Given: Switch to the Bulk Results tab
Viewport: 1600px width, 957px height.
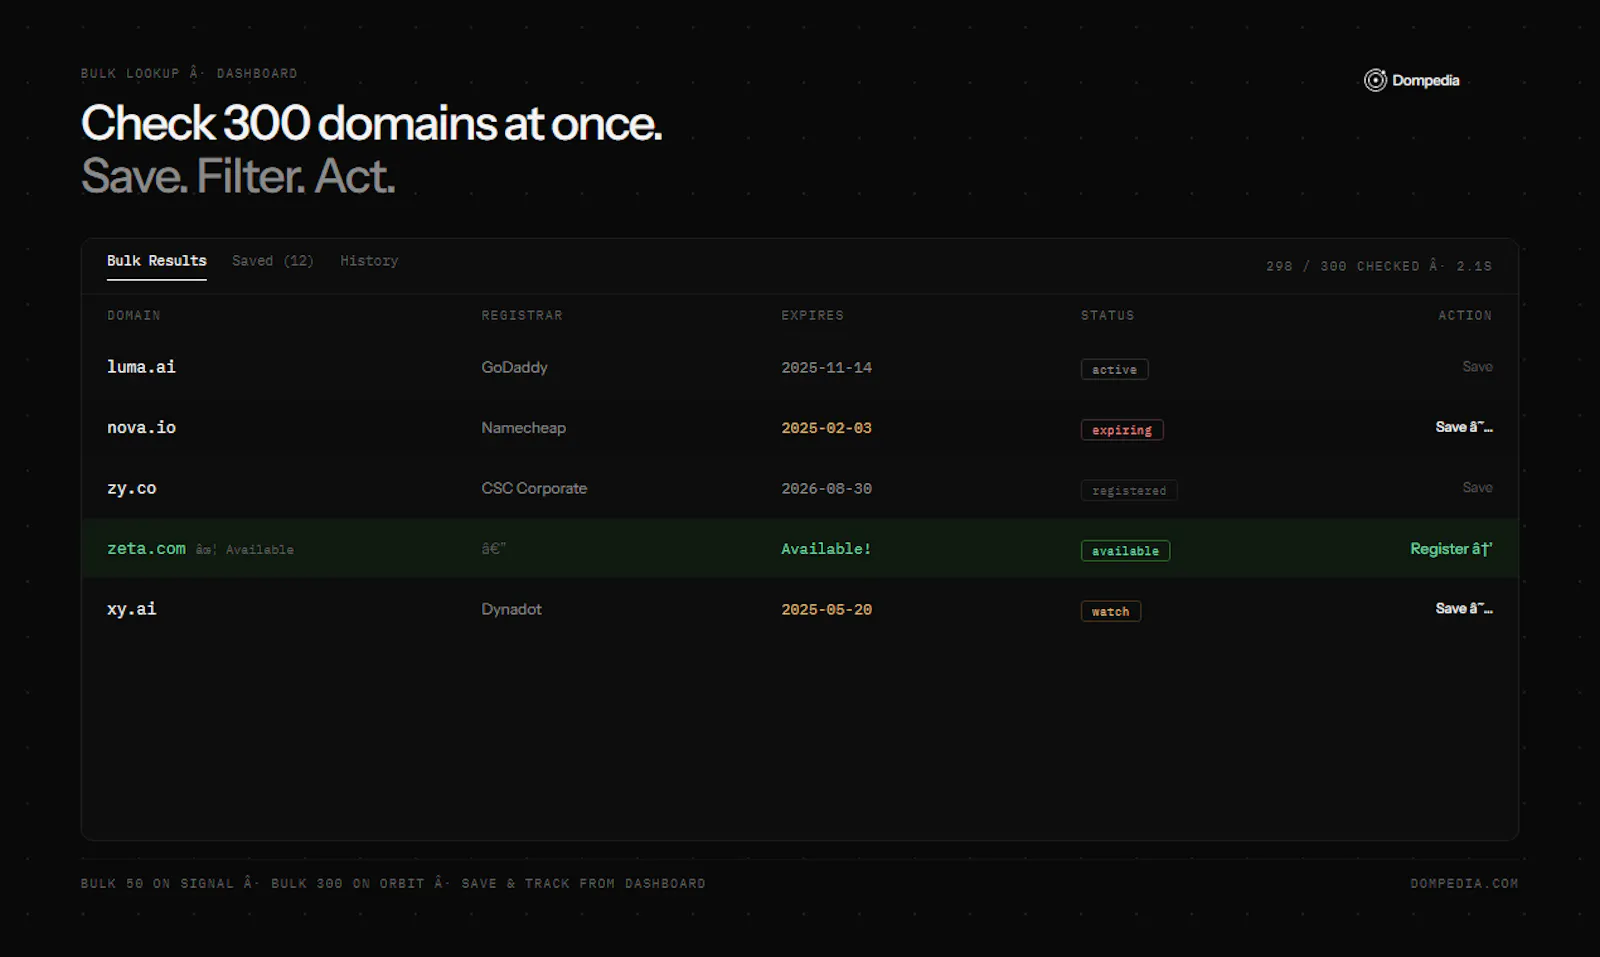Looking at the screenshot, I should [157, 261].
